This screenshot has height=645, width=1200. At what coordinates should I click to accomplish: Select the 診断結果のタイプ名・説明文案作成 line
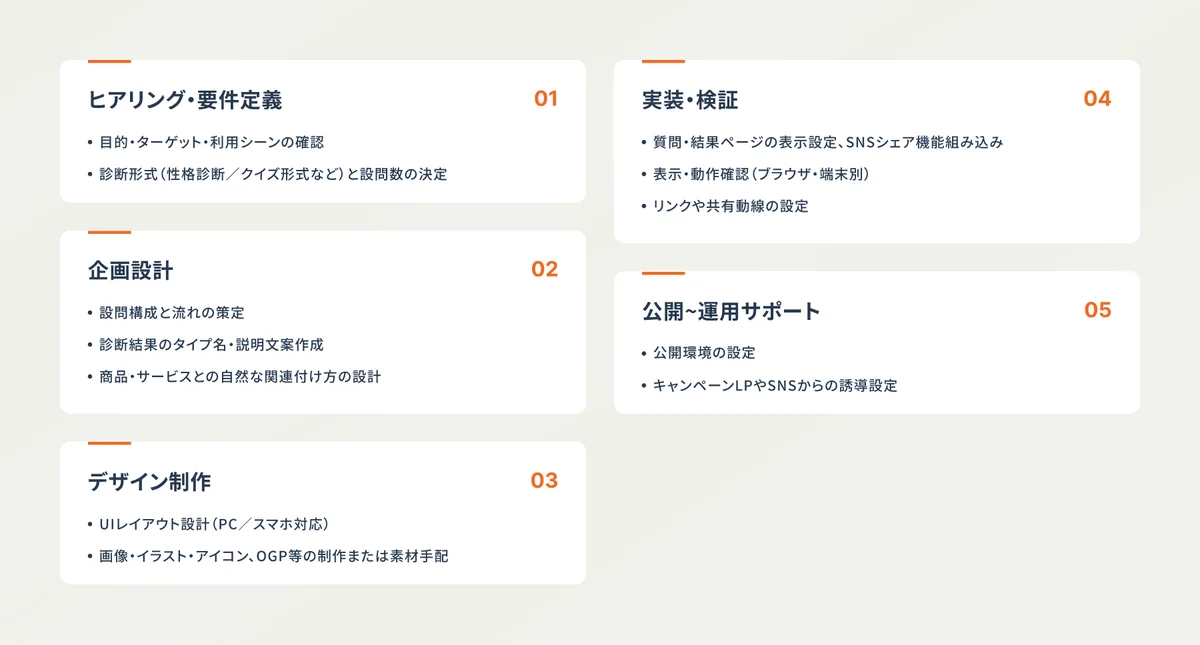[x=211, y=345]
